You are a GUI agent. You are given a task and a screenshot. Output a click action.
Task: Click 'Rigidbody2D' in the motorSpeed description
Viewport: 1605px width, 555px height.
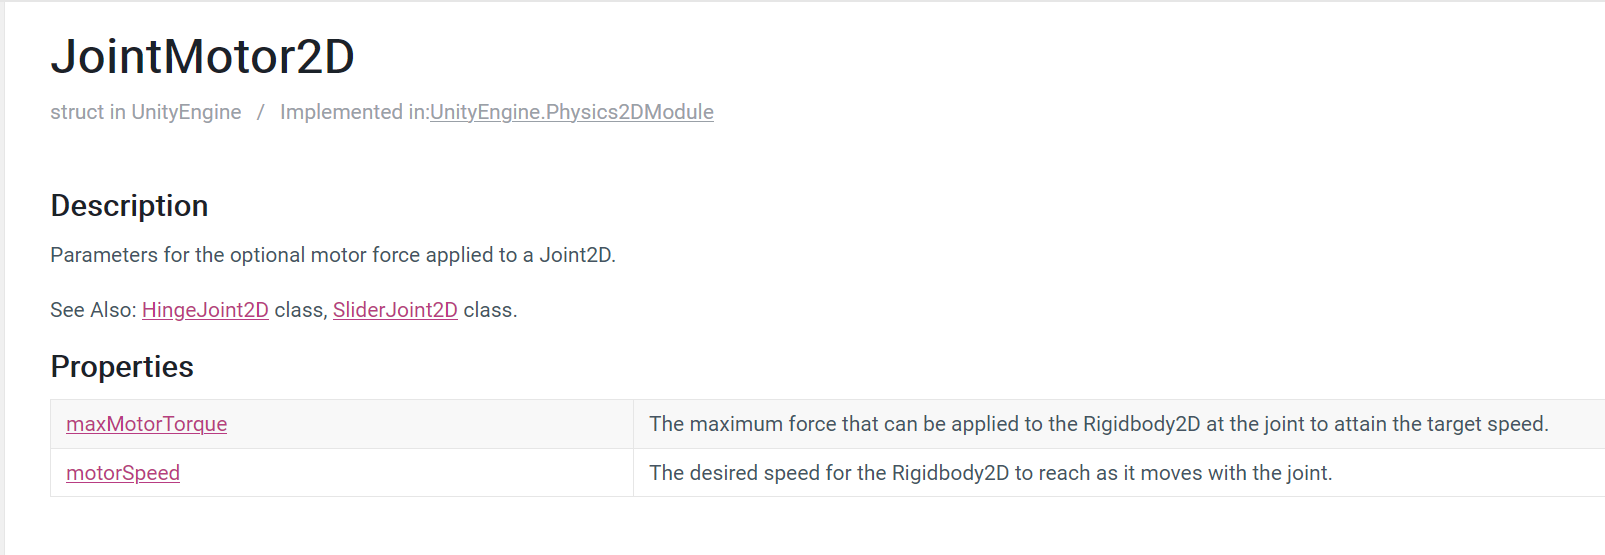point(950,473)
